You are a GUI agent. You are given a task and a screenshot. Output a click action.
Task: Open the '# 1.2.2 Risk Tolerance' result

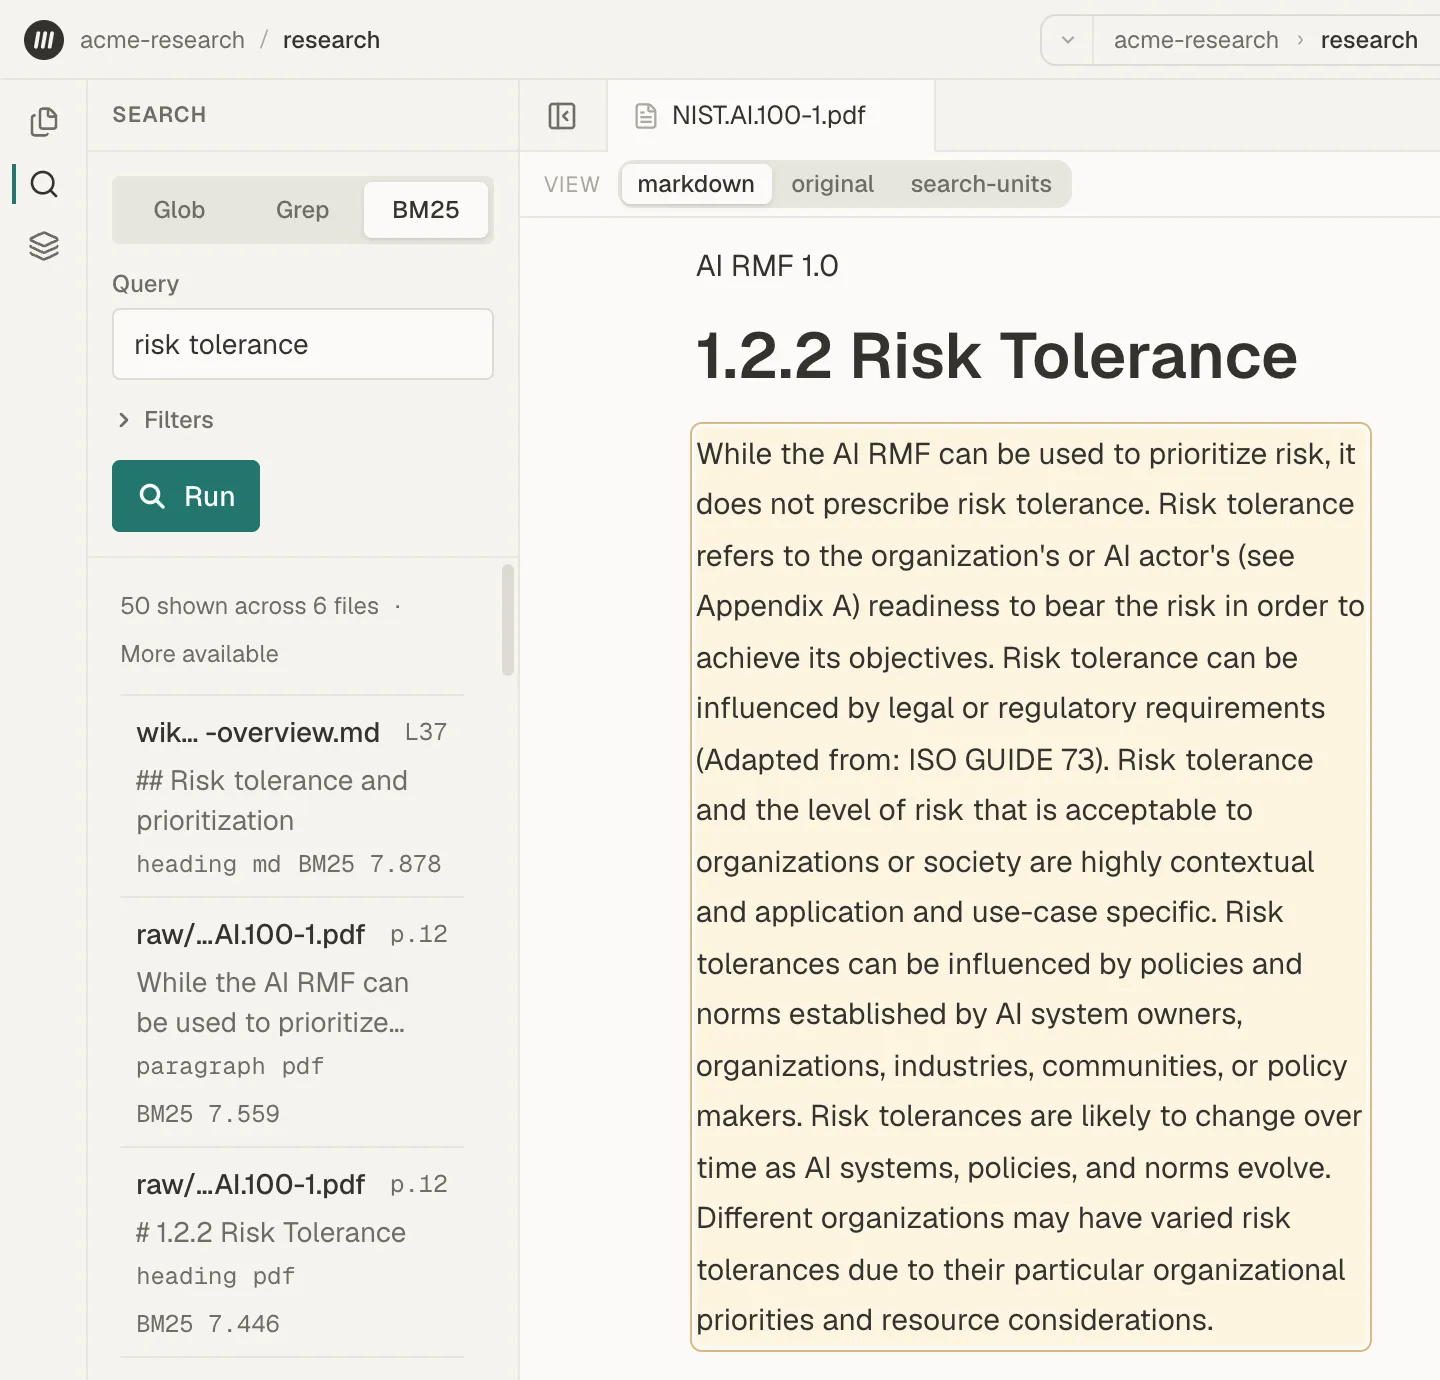click(292, 1253)
